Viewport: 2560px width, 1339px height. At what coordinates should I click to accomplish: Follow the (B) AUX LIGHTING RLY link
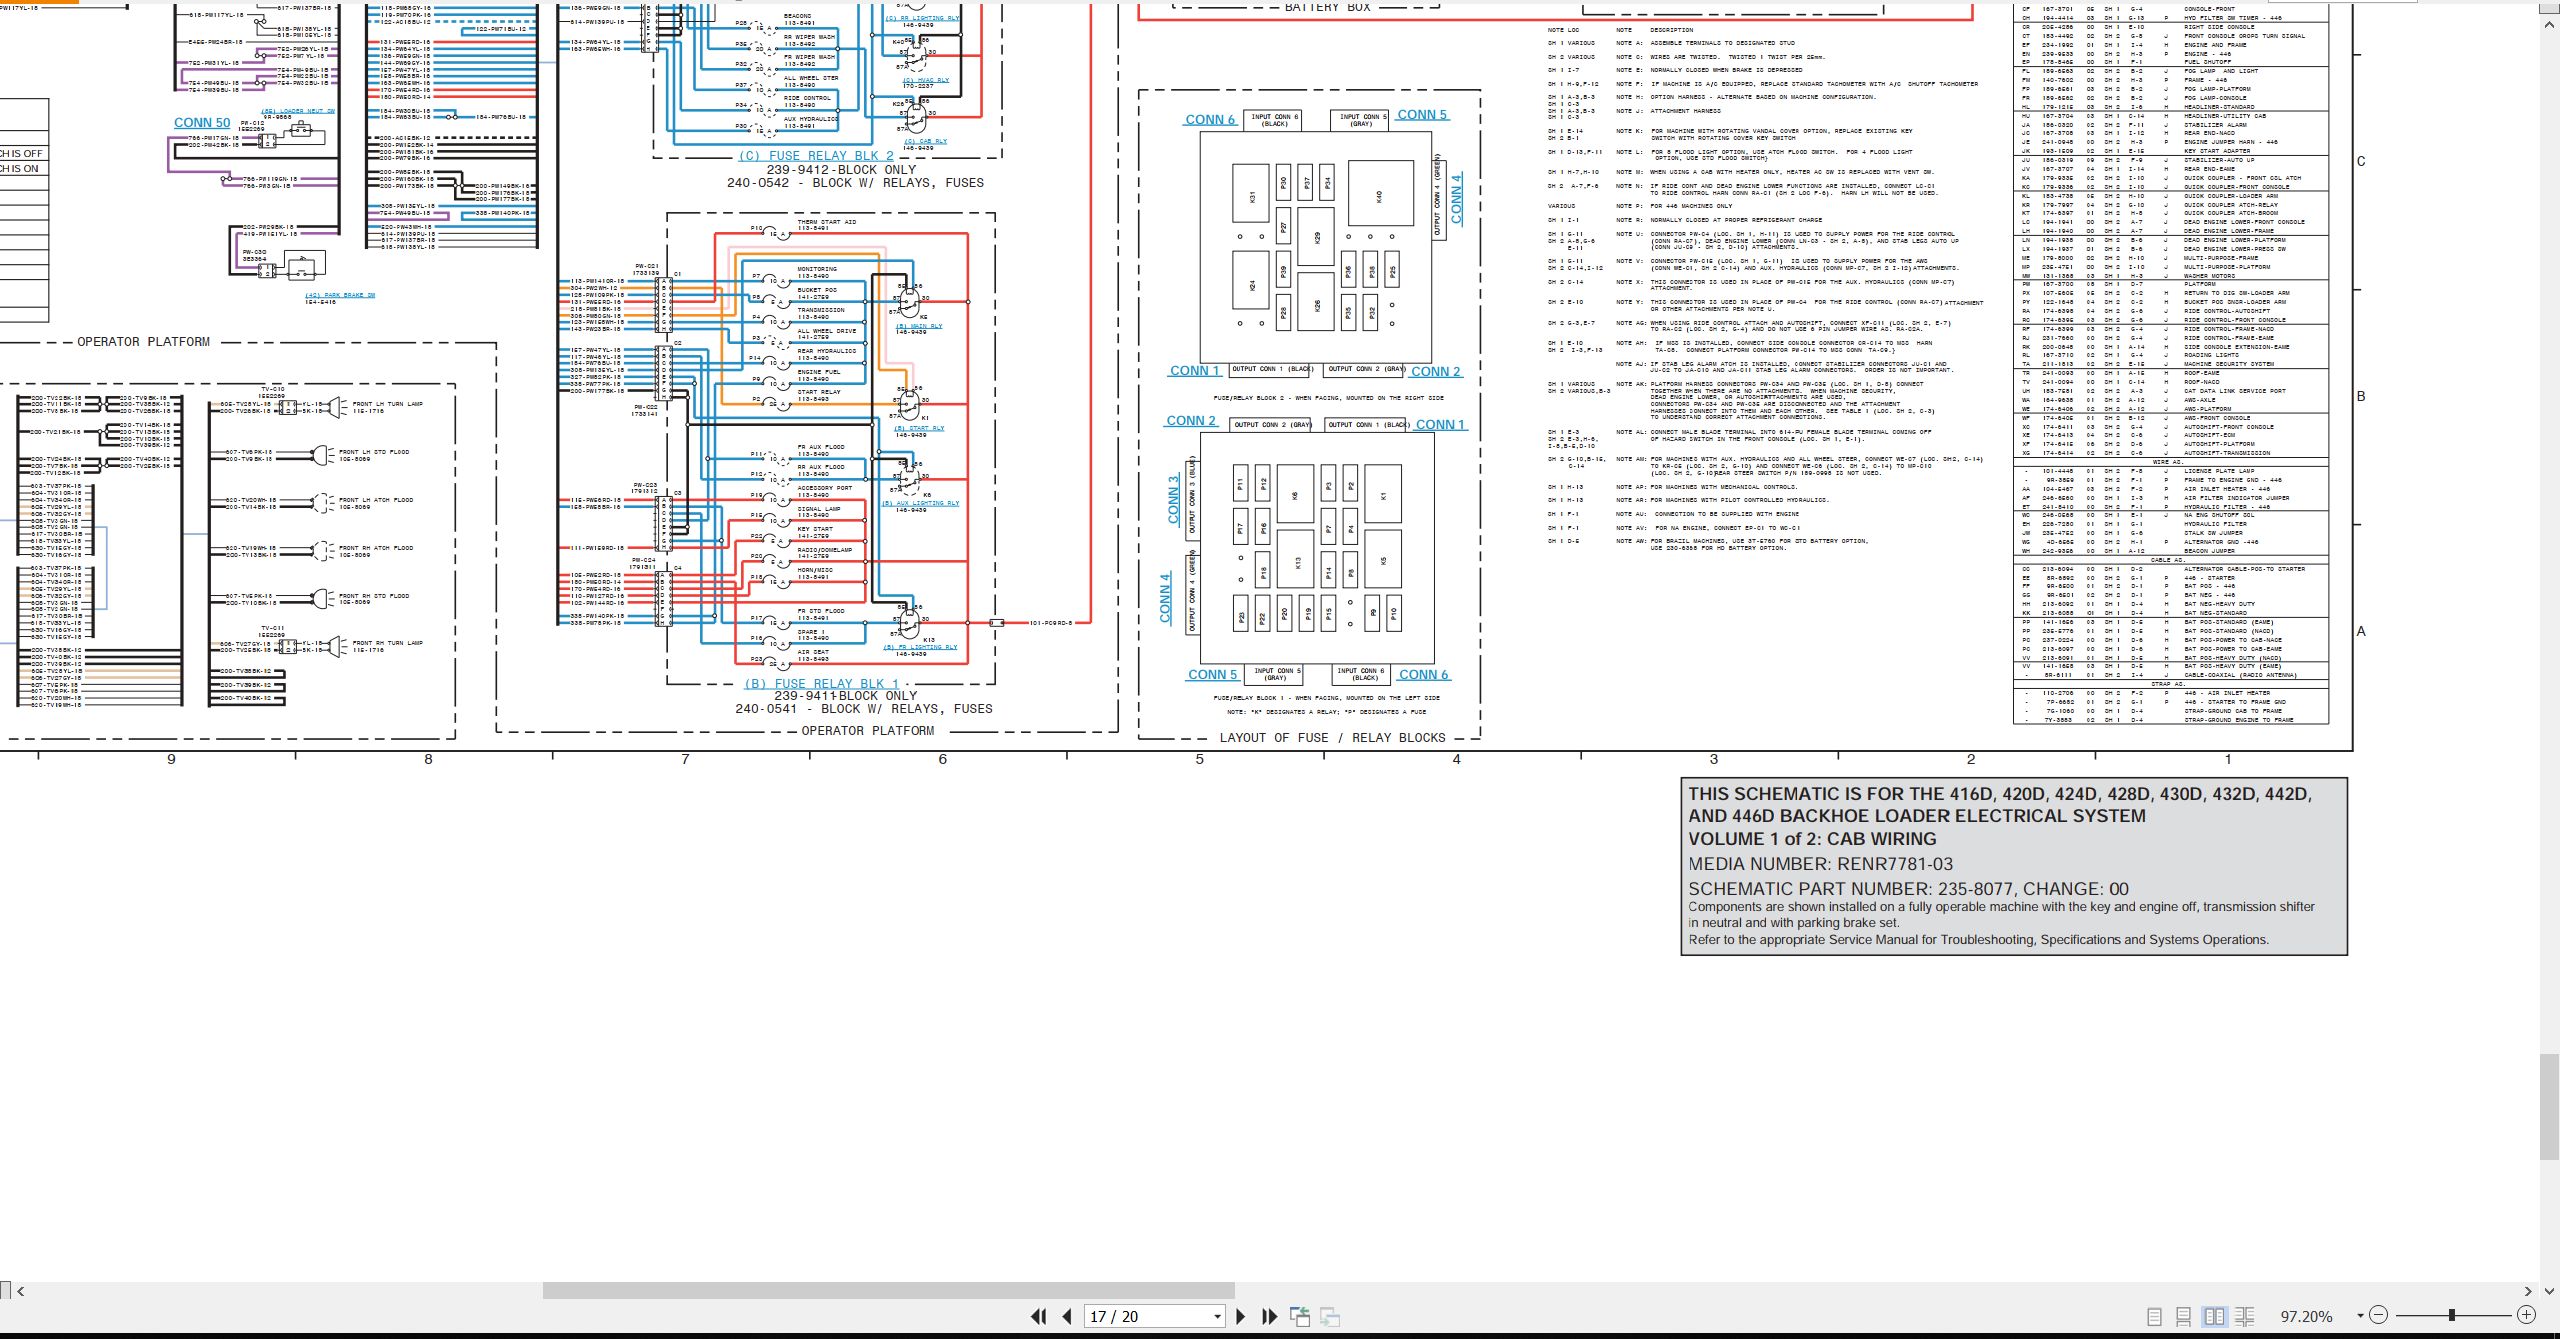click(x=920, y=503)
